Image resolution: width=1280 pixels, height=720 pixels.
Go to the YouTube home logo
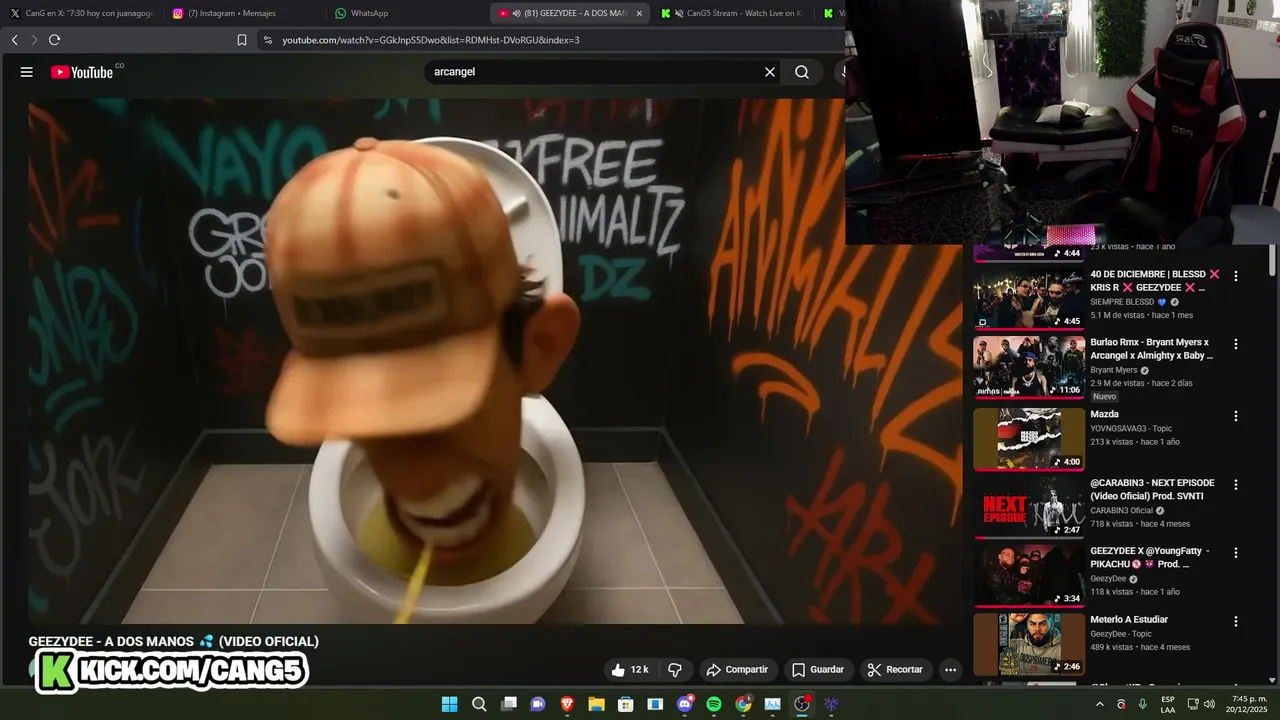click(x=82, y=72)
